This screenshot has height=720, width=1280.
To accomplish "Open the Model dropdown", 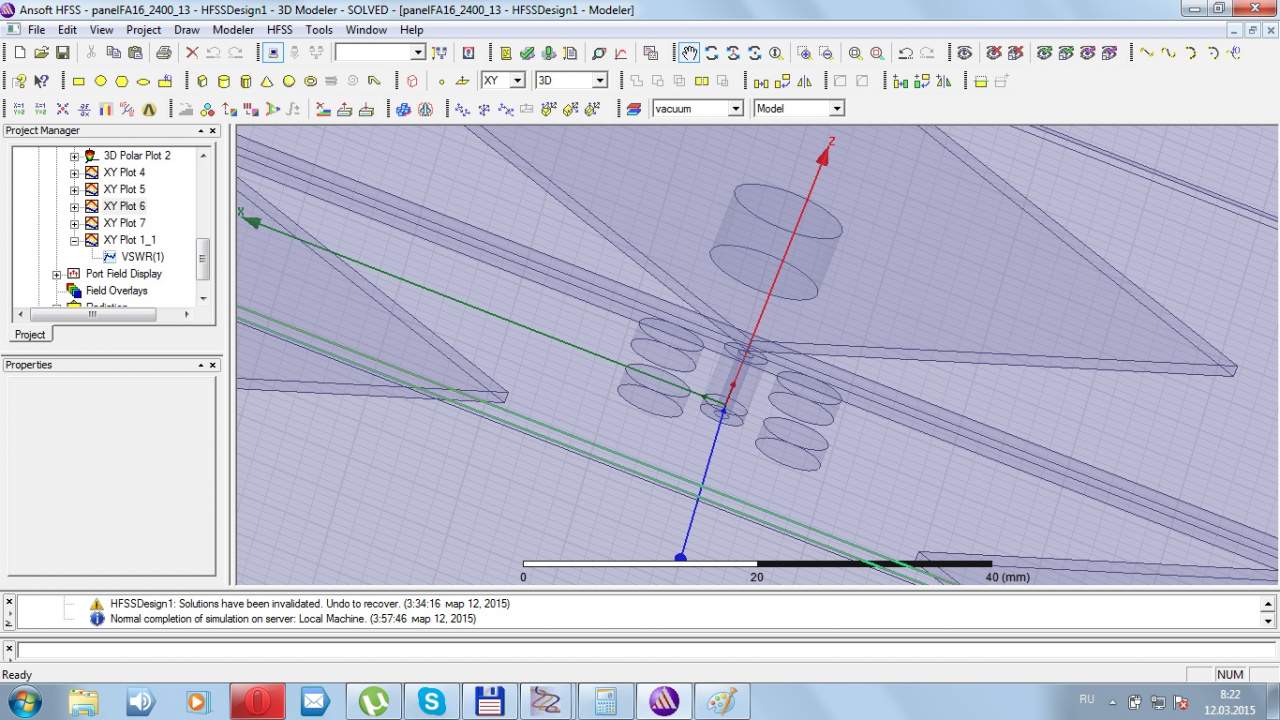I will [836, 109].
